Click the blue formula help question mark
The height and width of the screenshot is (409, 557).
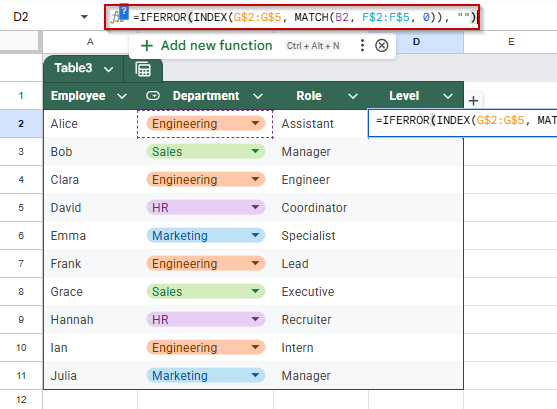(124, 12)
